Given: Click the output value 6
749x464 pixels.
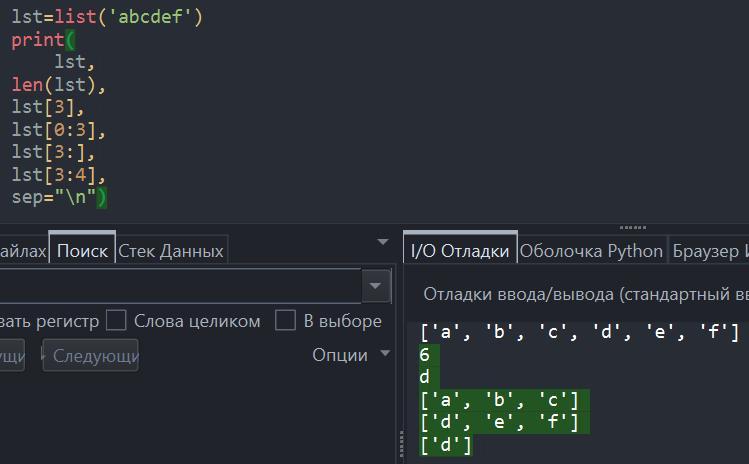Looking at the screenshot, I should click(x=424, y=355).
